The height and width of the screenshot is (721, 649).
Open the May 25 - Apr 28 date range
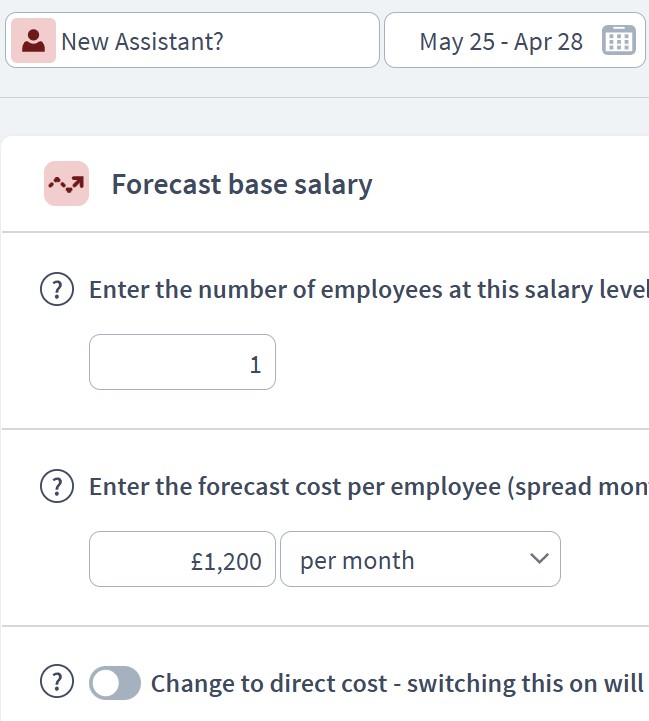coord(515,40)
